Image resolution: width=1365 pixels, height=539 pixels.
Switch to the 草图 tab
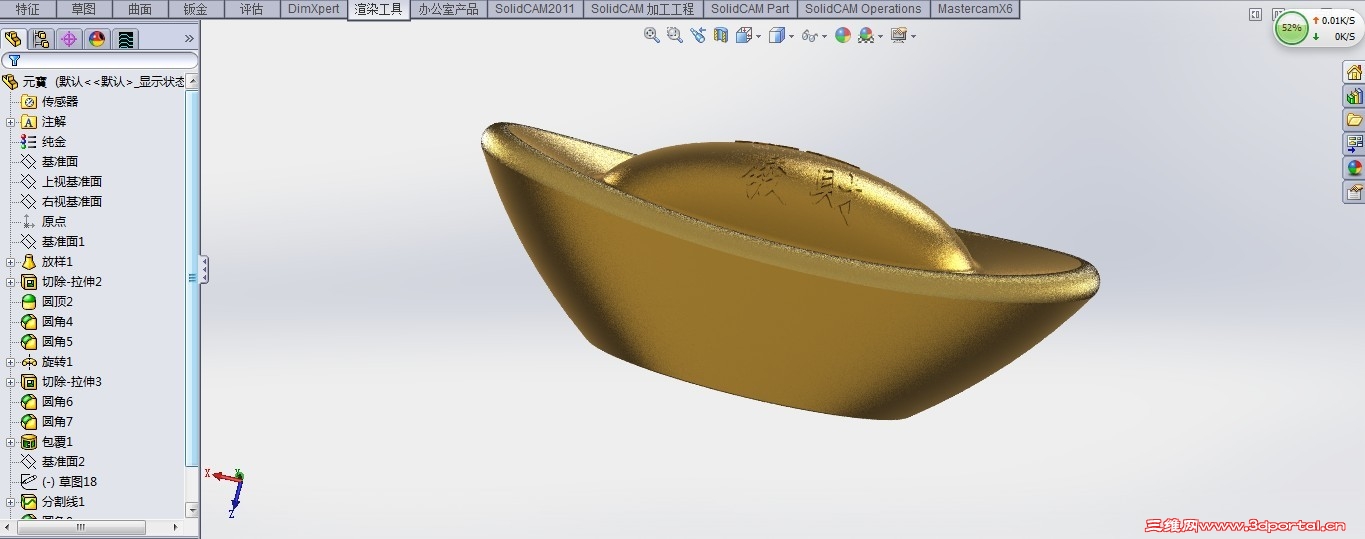coord(84,9)
